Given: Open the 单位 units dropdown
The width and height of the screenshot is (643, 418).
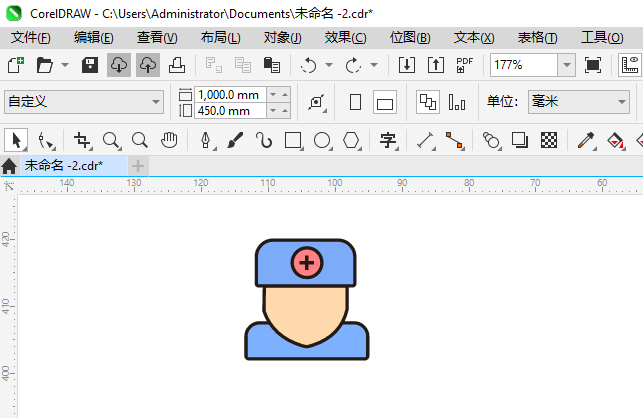Looking at the screenshot, I should [579, 102].
